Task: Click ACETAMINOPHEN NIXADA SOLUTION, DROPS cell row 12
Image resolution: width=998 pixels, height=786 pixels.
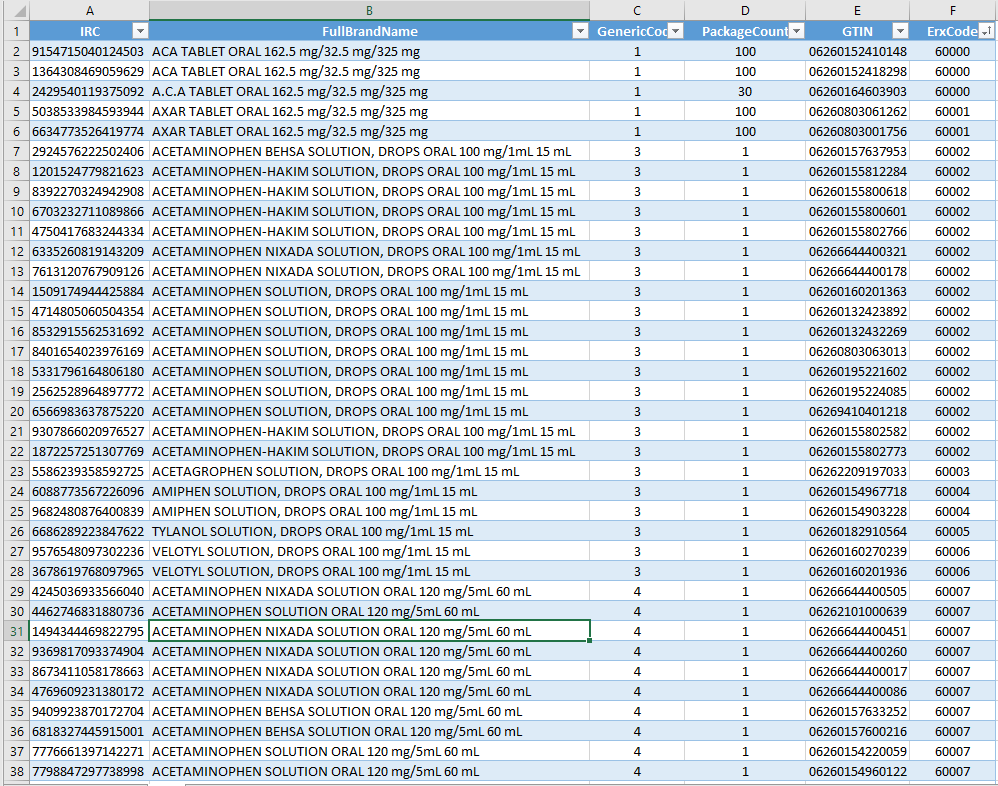Action: (369, 251)
